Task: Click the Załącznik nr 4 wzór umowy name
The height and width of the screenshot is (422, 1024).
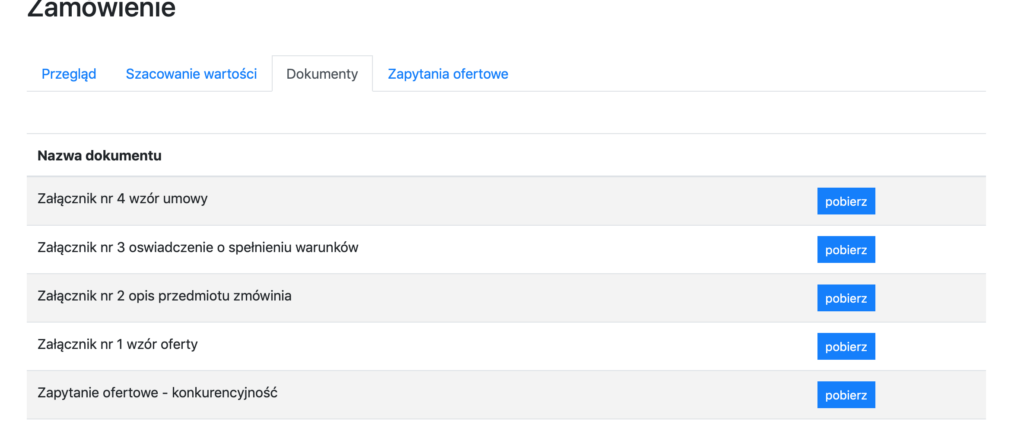Action: point(122,199)
